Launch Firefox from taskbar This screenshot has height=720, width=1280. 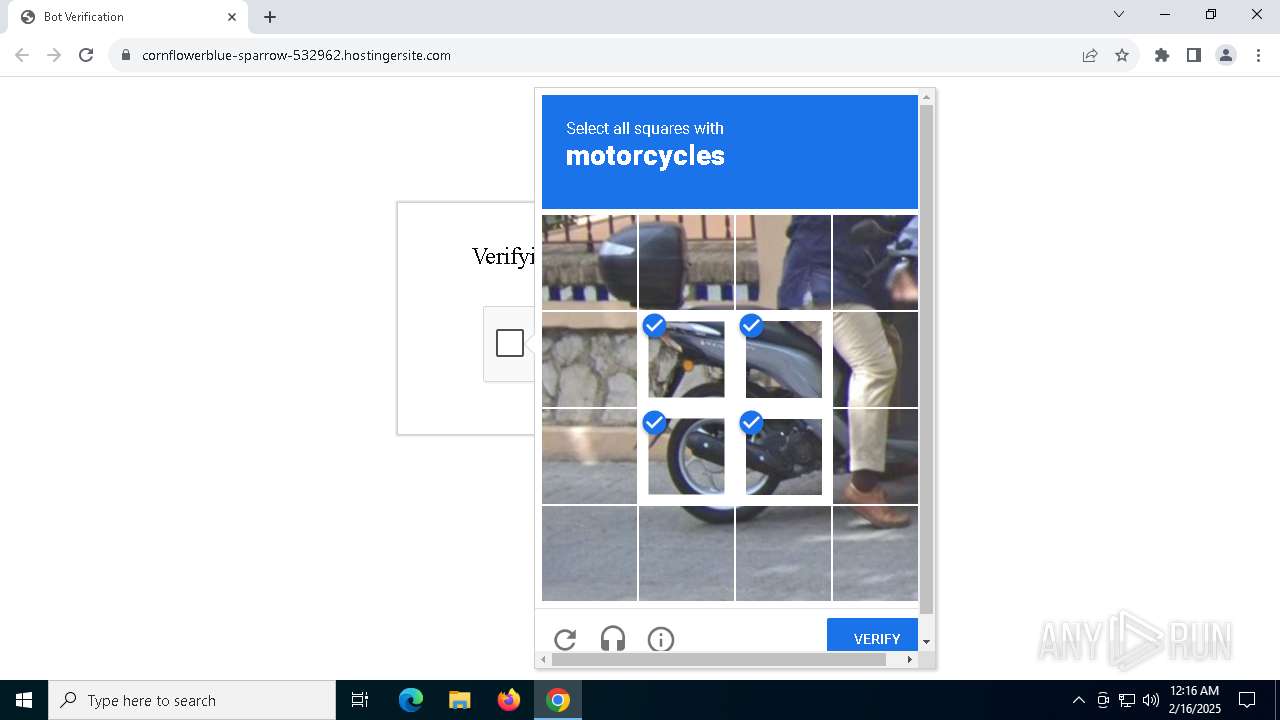point(509,700)
